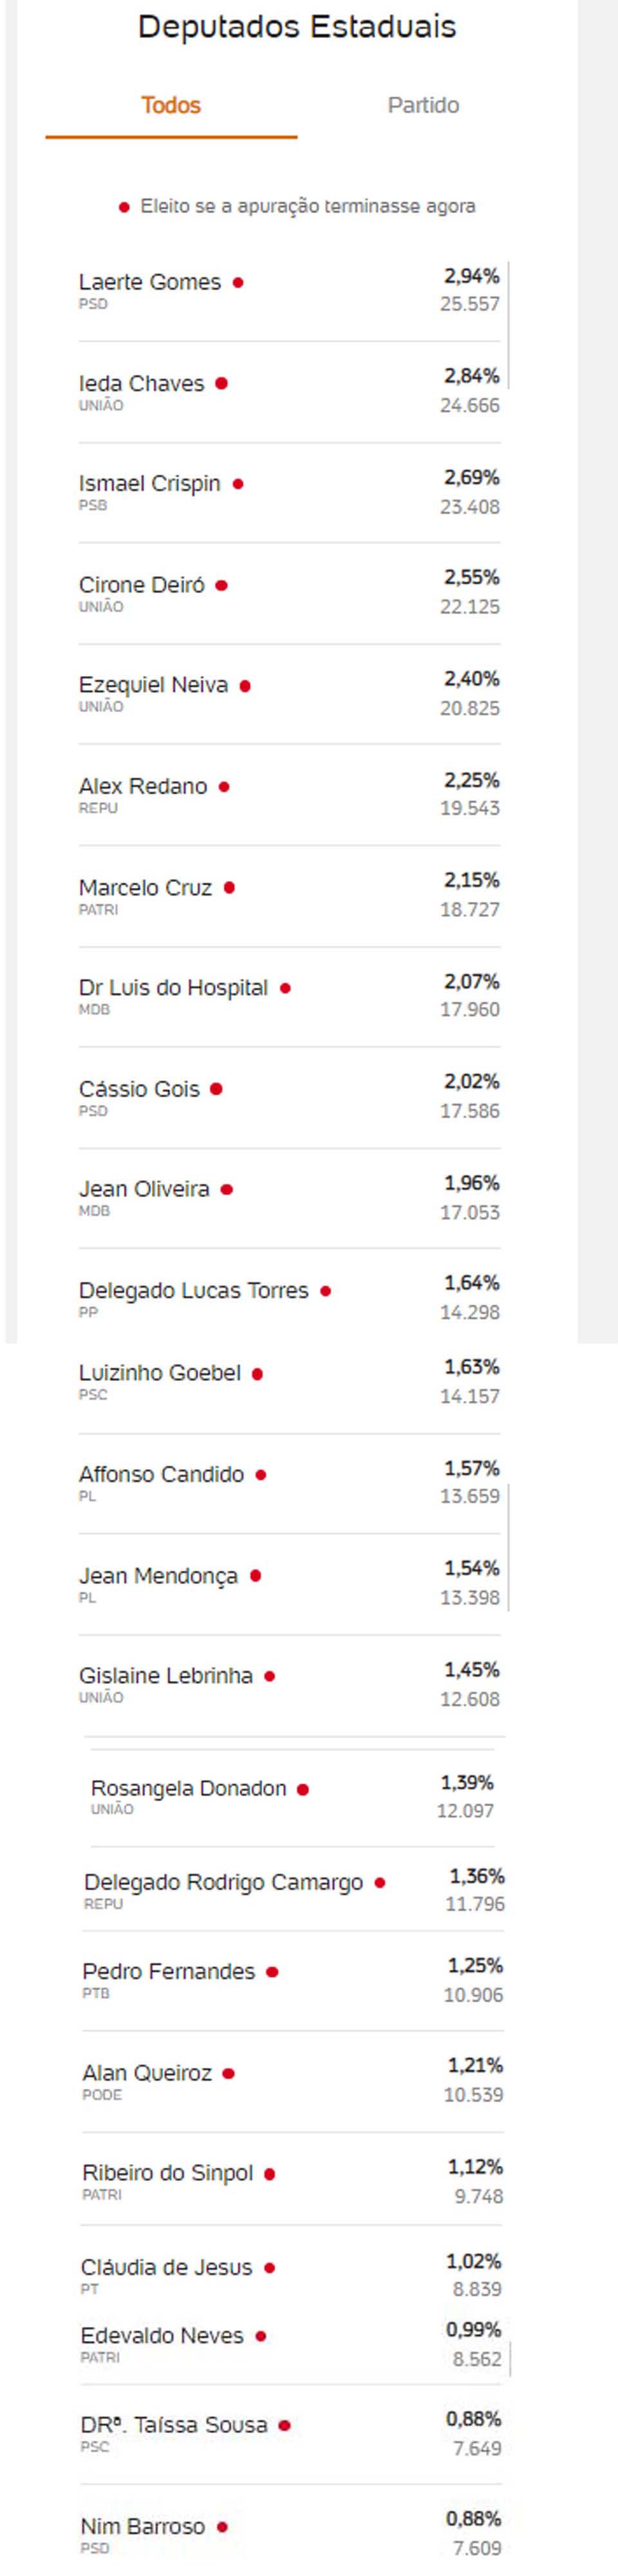Click Pedro Fernandes' 10.906 vote count
Image resolution: width=618 pixels, height=2576 pixels.
click(x=473, y=1995)
